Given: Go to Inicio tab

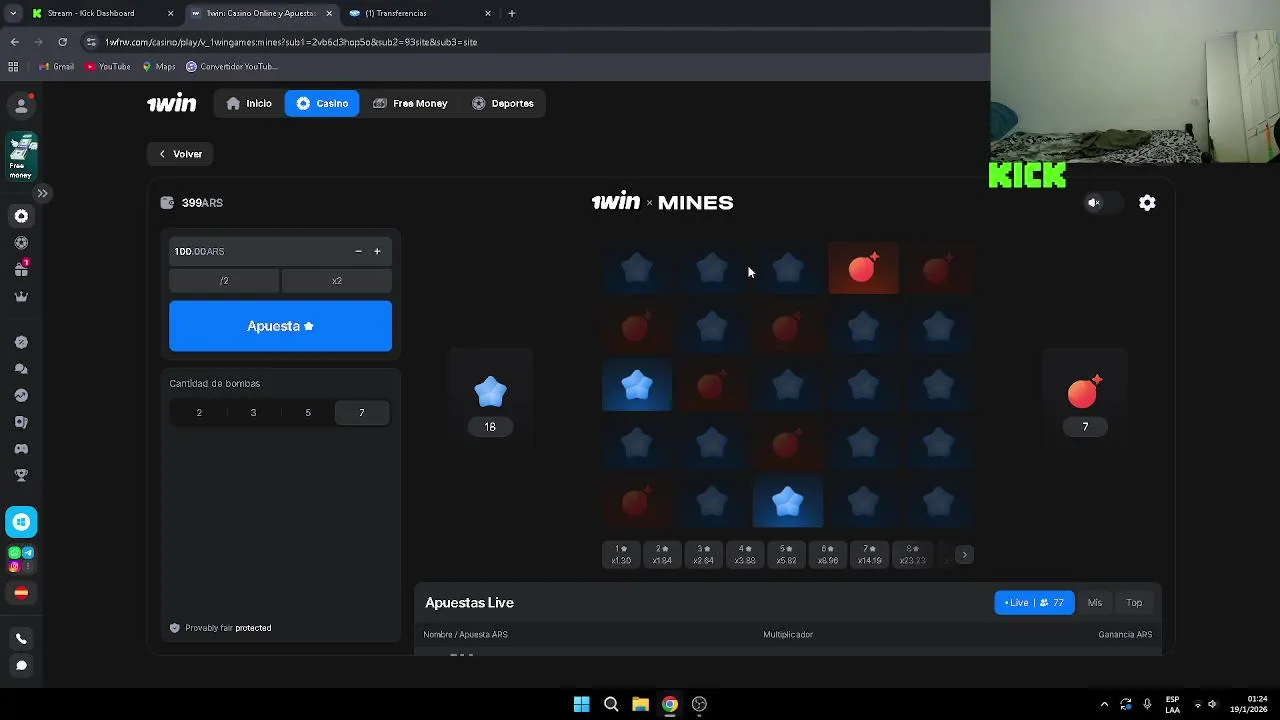Looking at the screenshot, I should pos(249,103).
